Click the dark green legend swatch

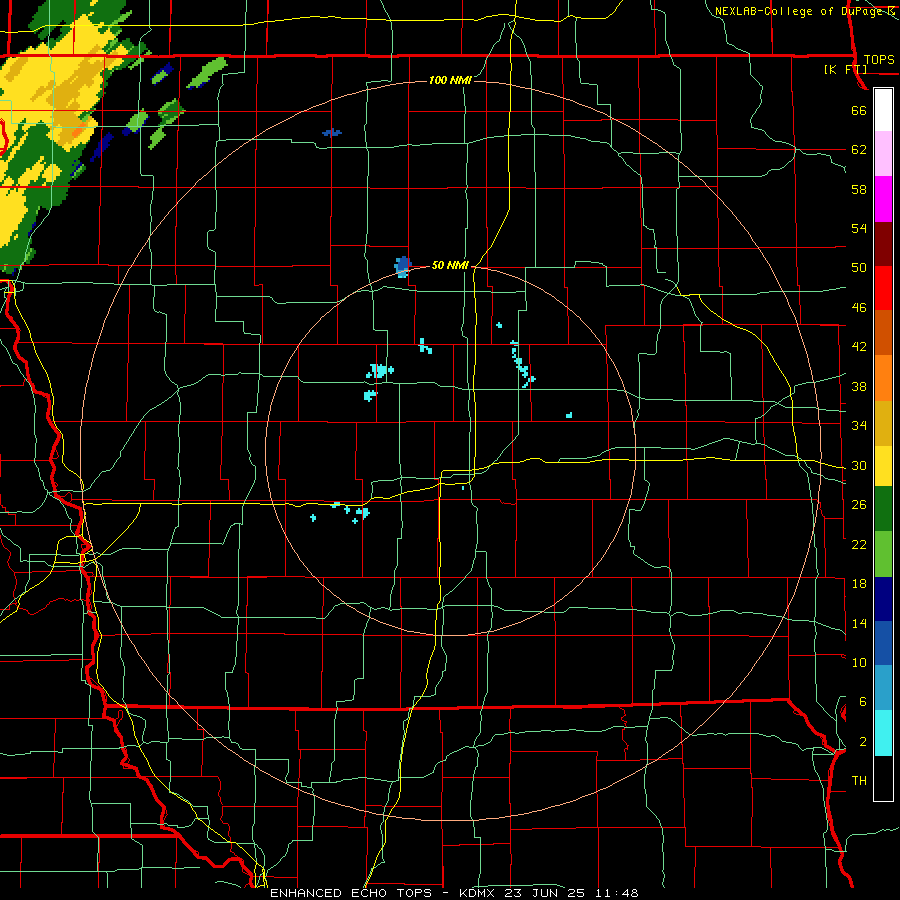(883, 509)
